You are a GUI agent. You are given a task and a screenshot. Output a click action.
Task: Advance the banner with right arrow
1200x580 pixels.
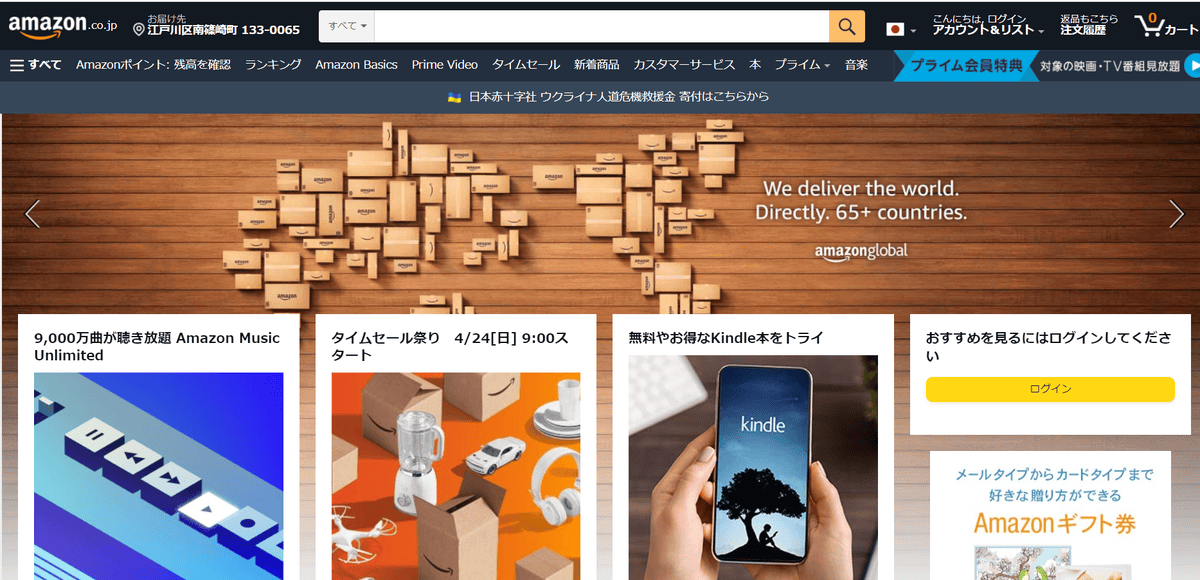[x=1177, y=214]
